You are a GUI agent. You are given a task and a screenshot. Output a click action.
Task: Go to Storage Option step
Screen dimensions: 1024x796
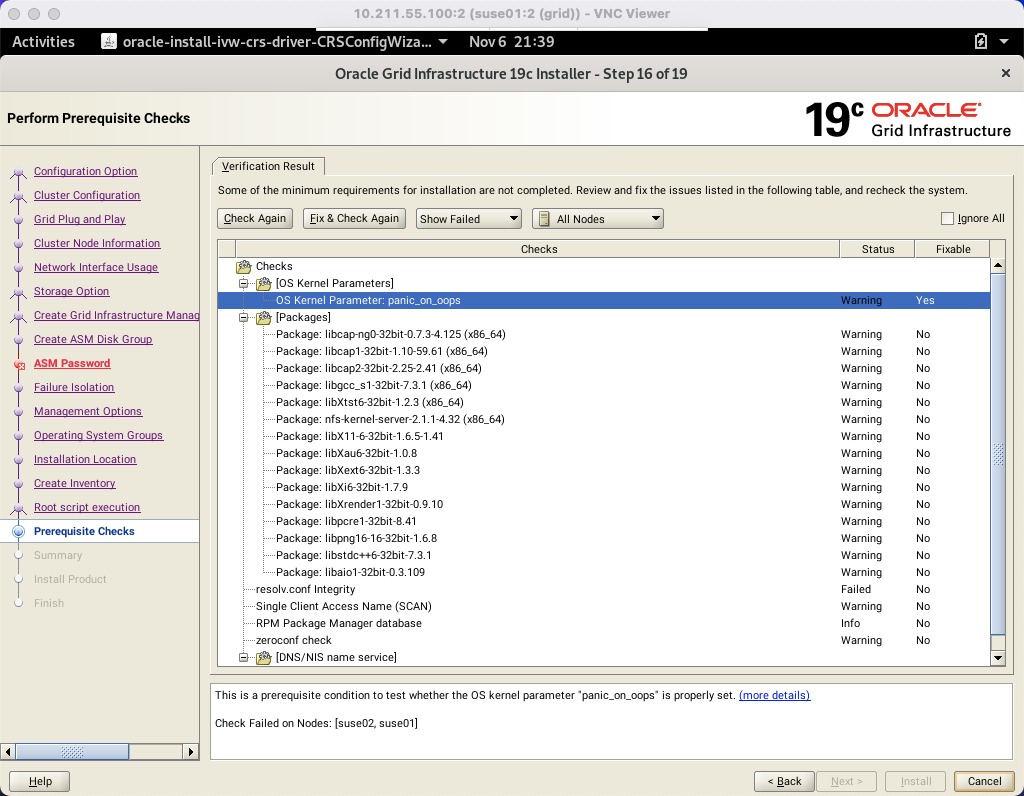pos(72,291)
